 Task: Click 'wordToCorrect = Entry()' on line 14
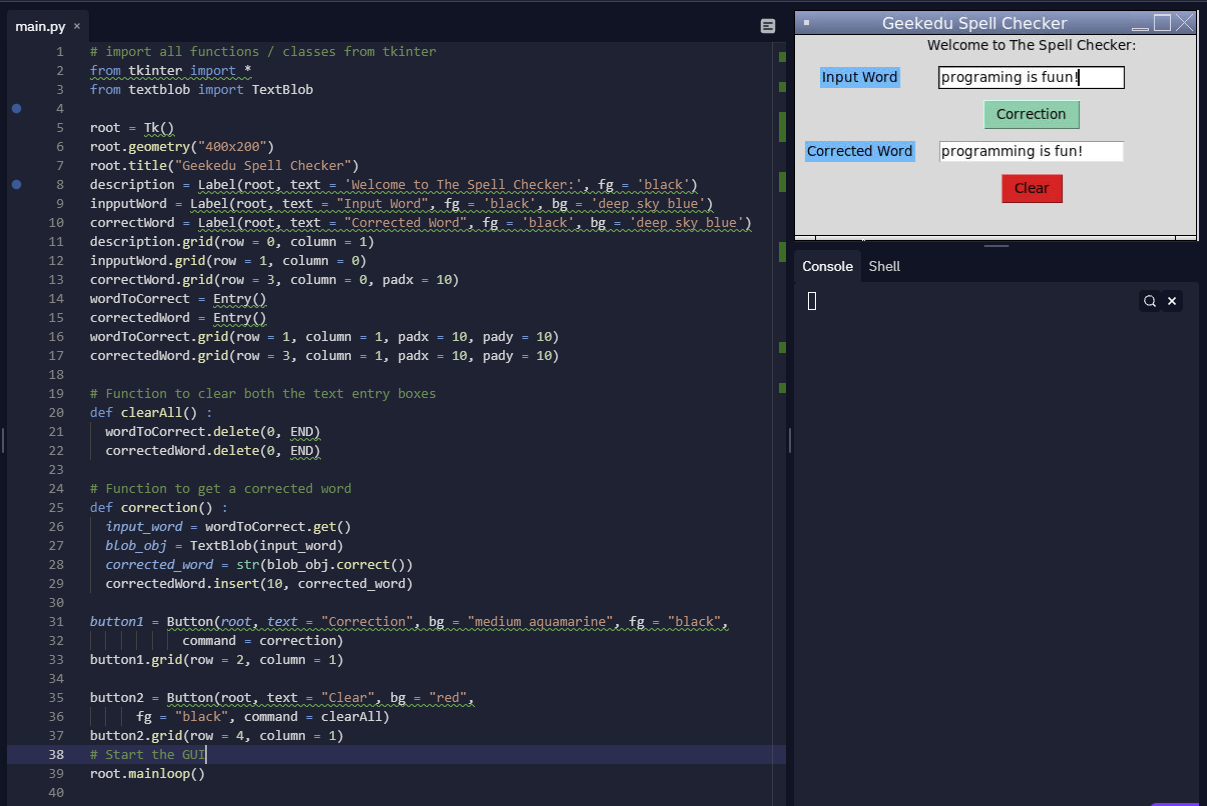178,298
